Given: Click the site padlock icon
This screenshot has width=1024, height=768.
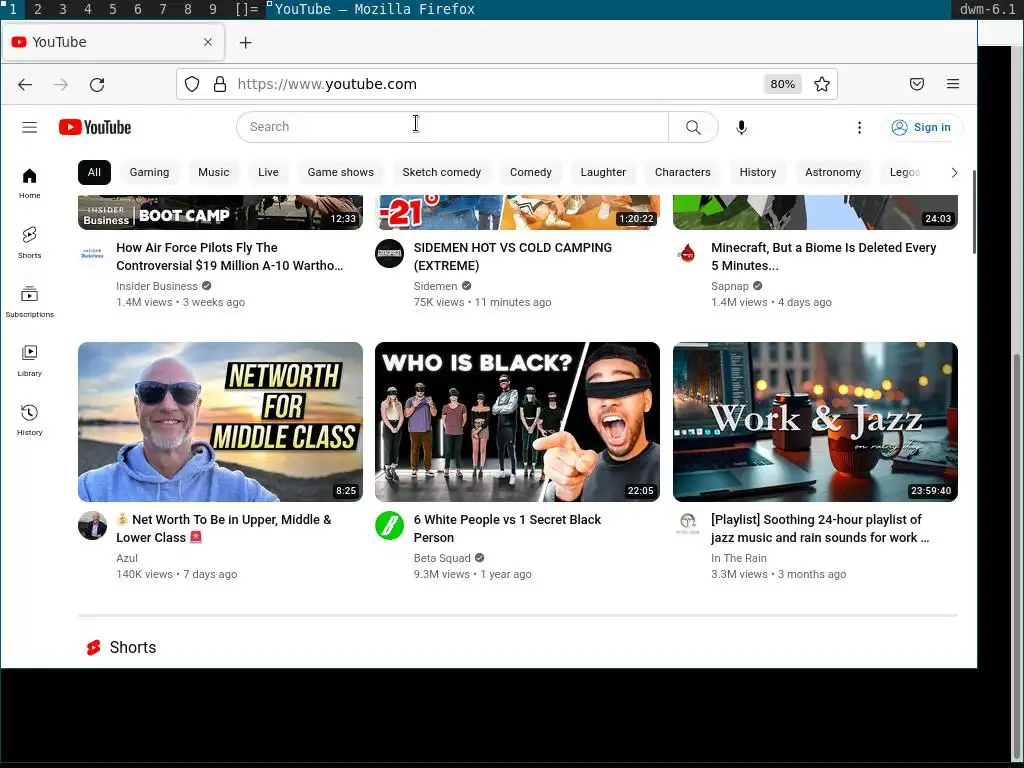Looking at the screenshot, I should tap(220, 84).
